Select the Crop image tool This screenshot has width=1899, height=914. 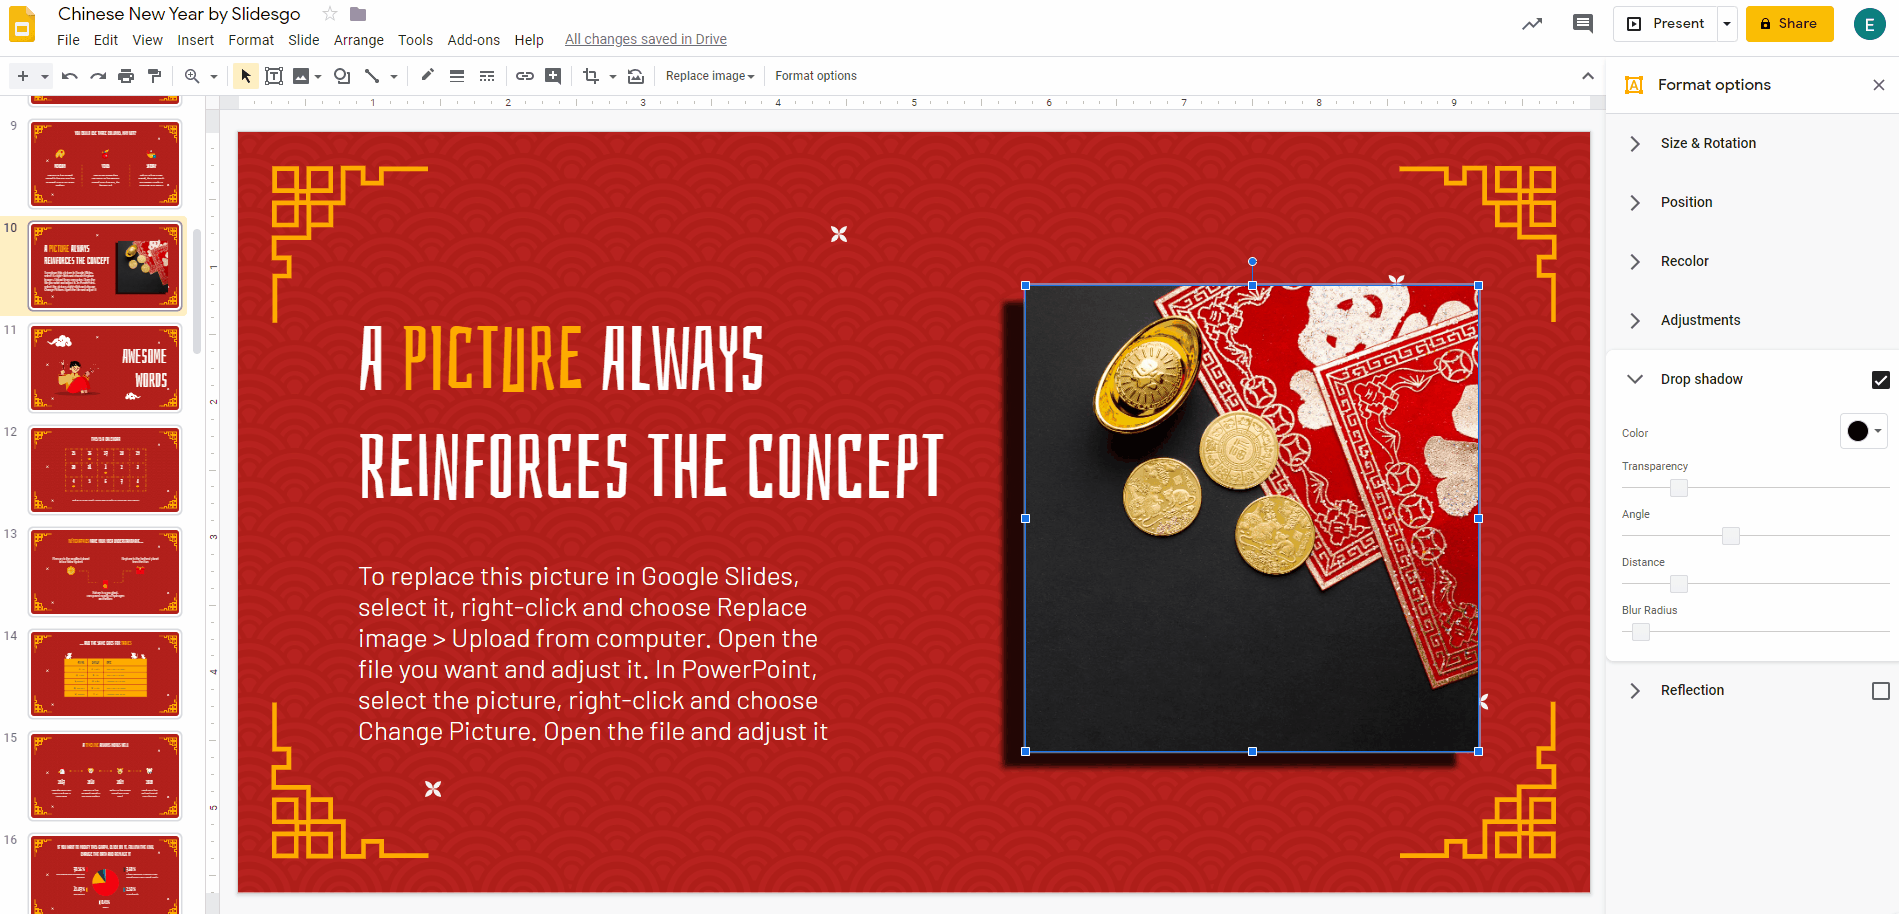pos(591,76)
